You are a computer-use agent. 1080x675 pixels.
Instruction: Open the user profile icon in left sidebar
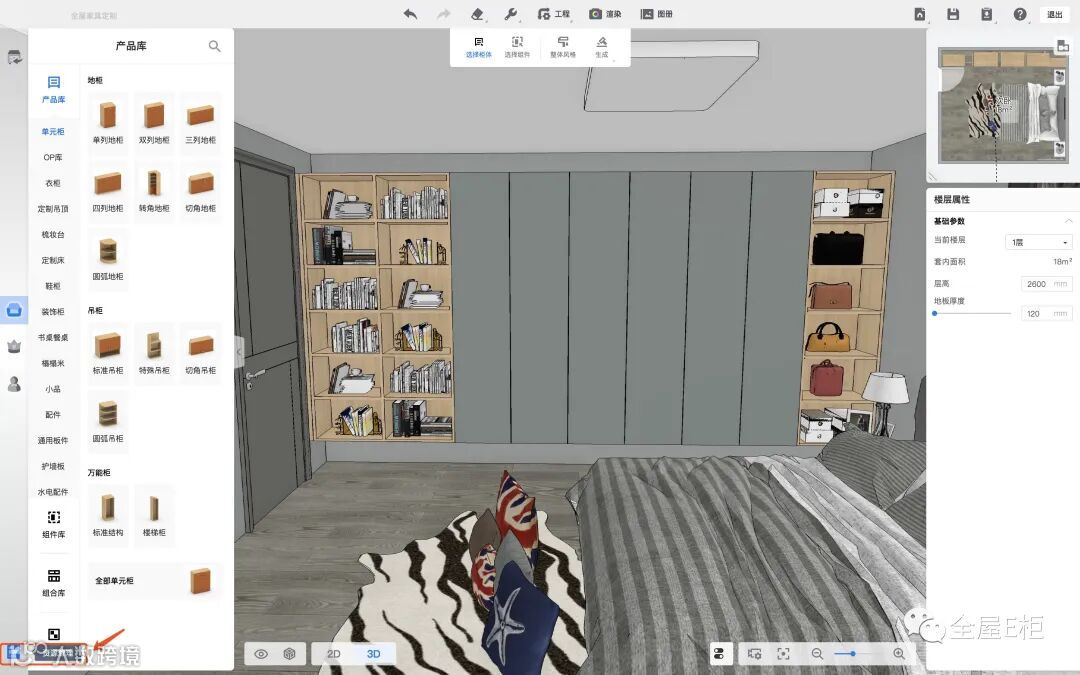point(14,384)
